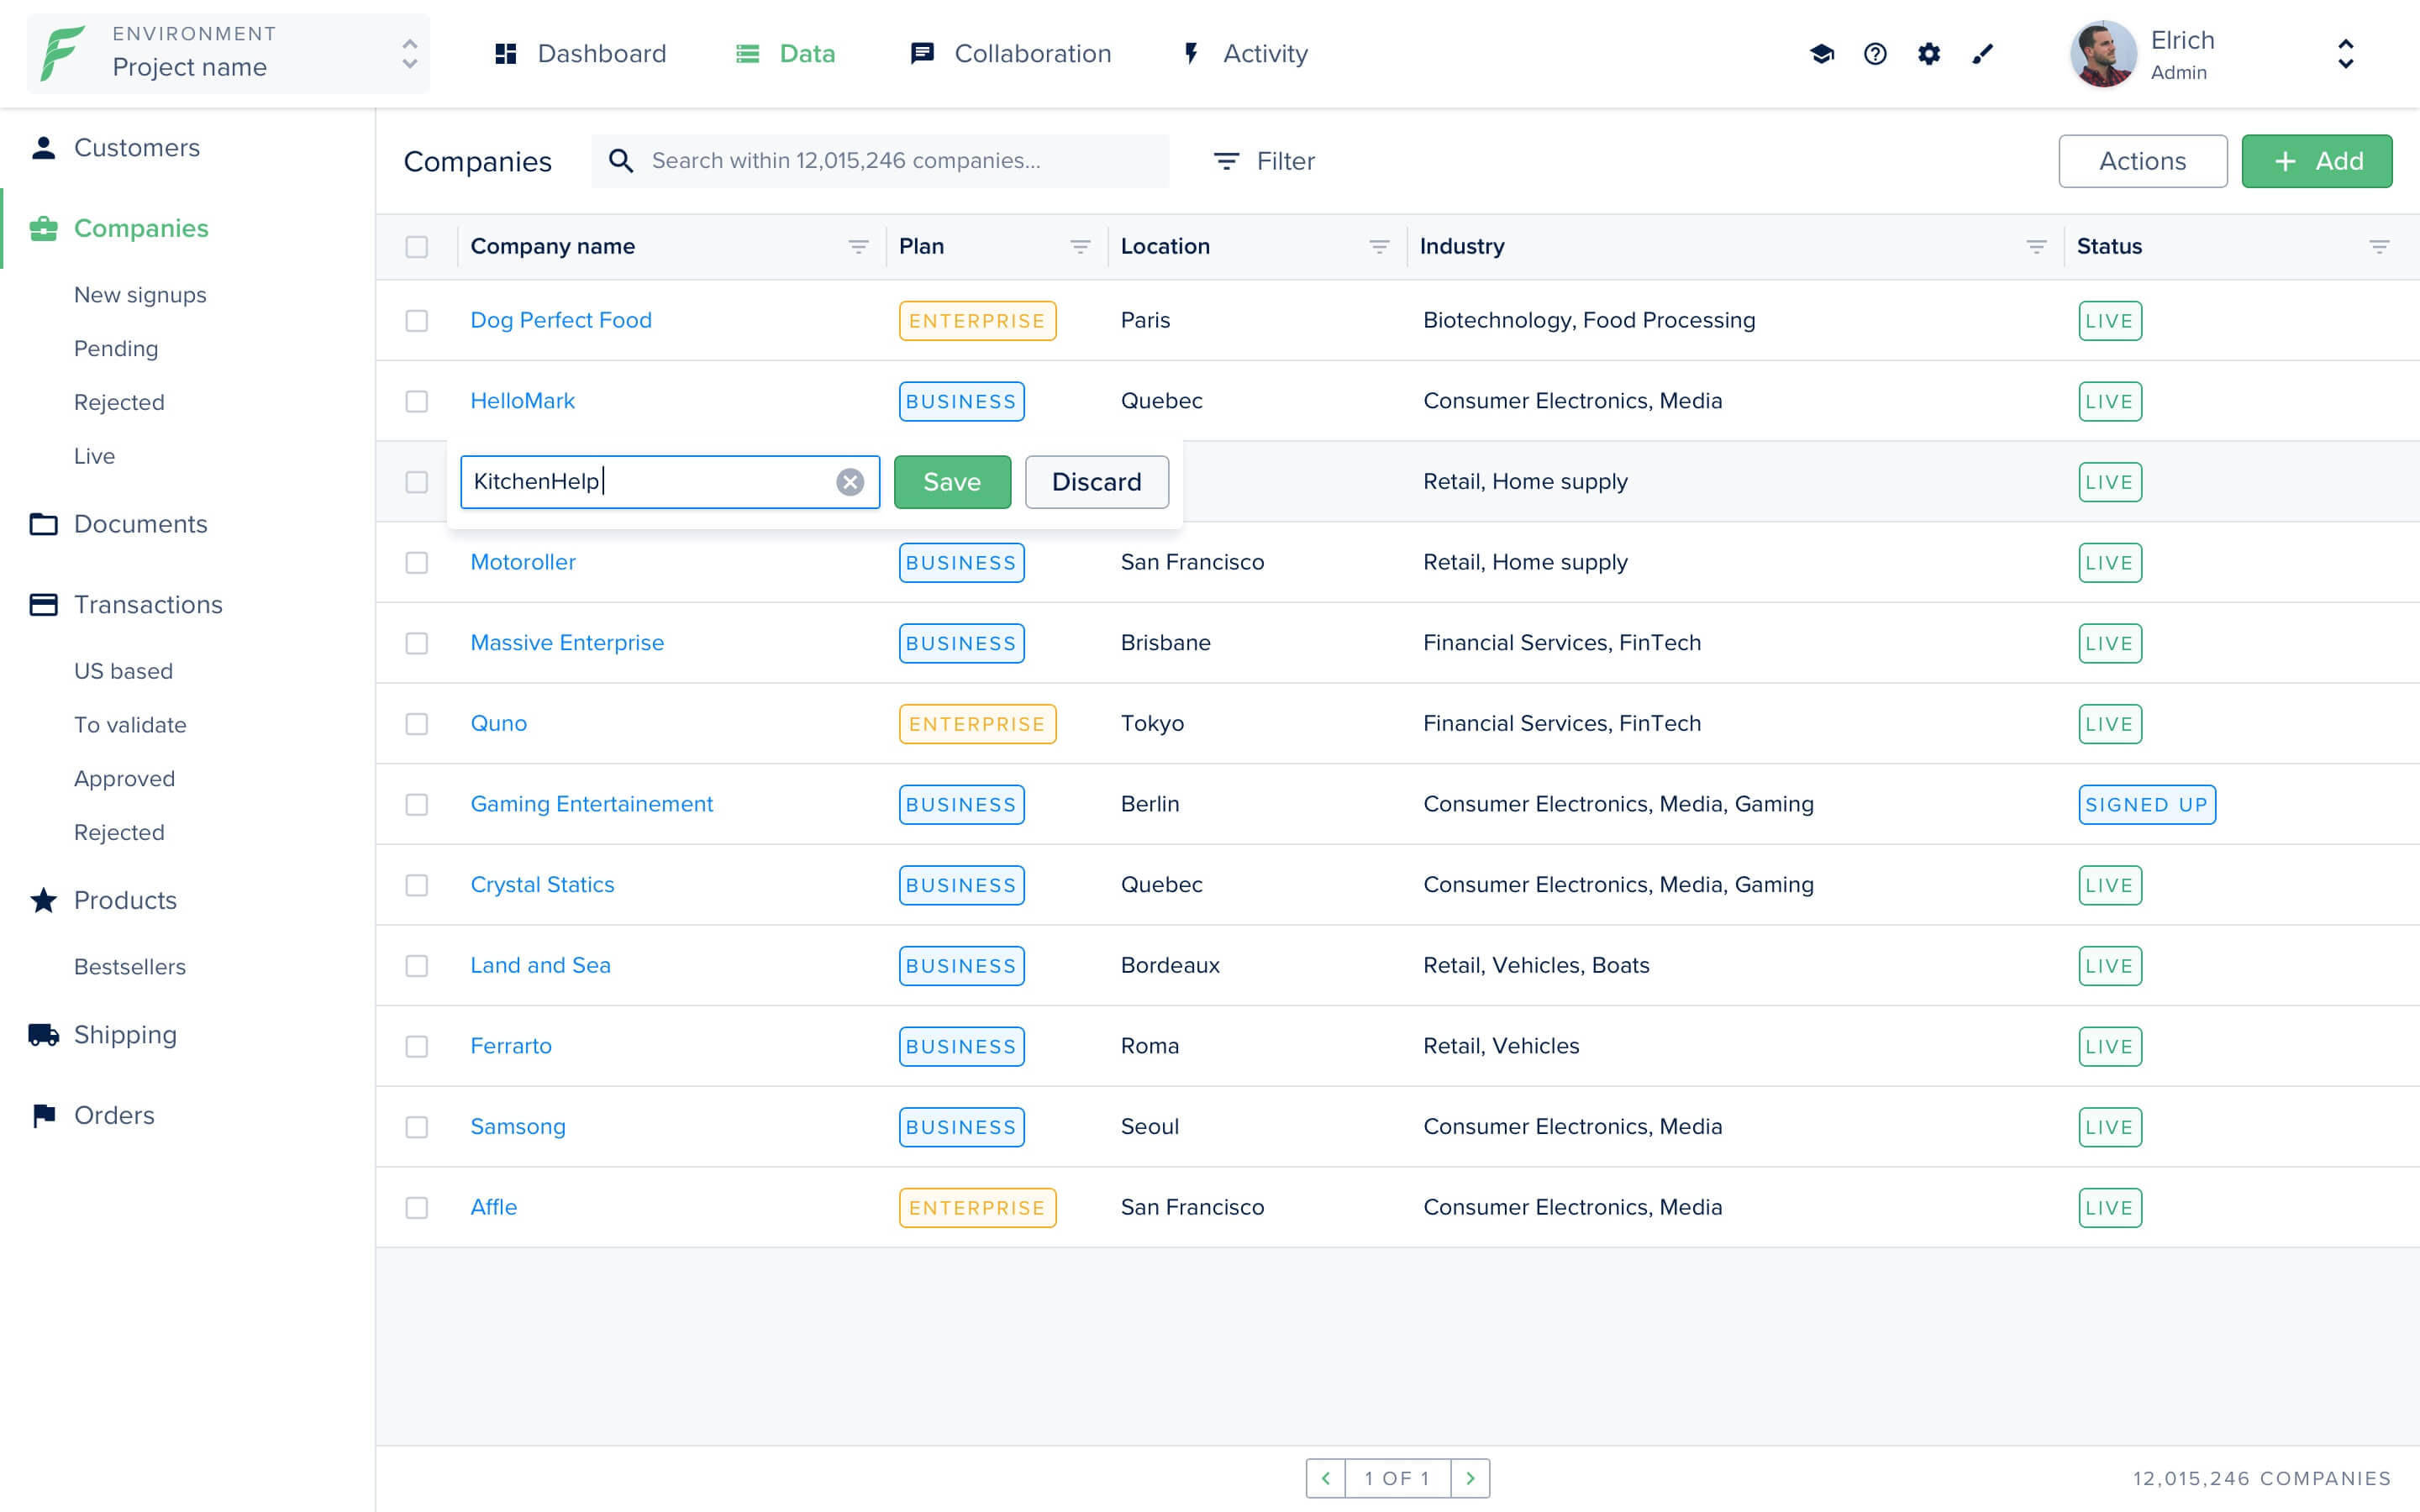Click the Status column filter icon
This screenshot has height=1512, width=2420.
[x=2379, y=247]
